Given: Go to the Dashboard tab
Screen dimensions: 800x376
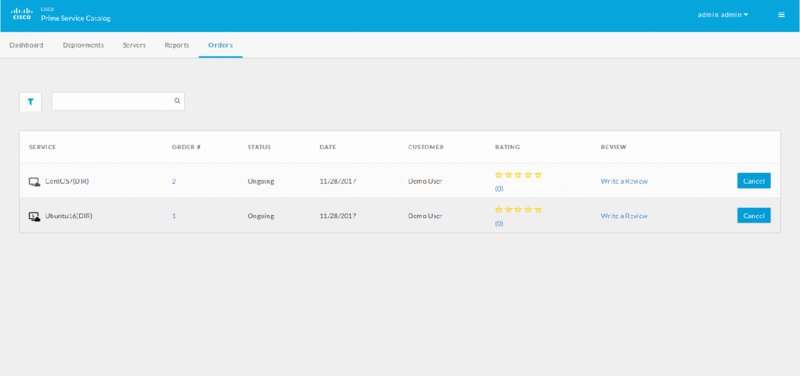Looking at the screenshot, I should pos(26,45).
